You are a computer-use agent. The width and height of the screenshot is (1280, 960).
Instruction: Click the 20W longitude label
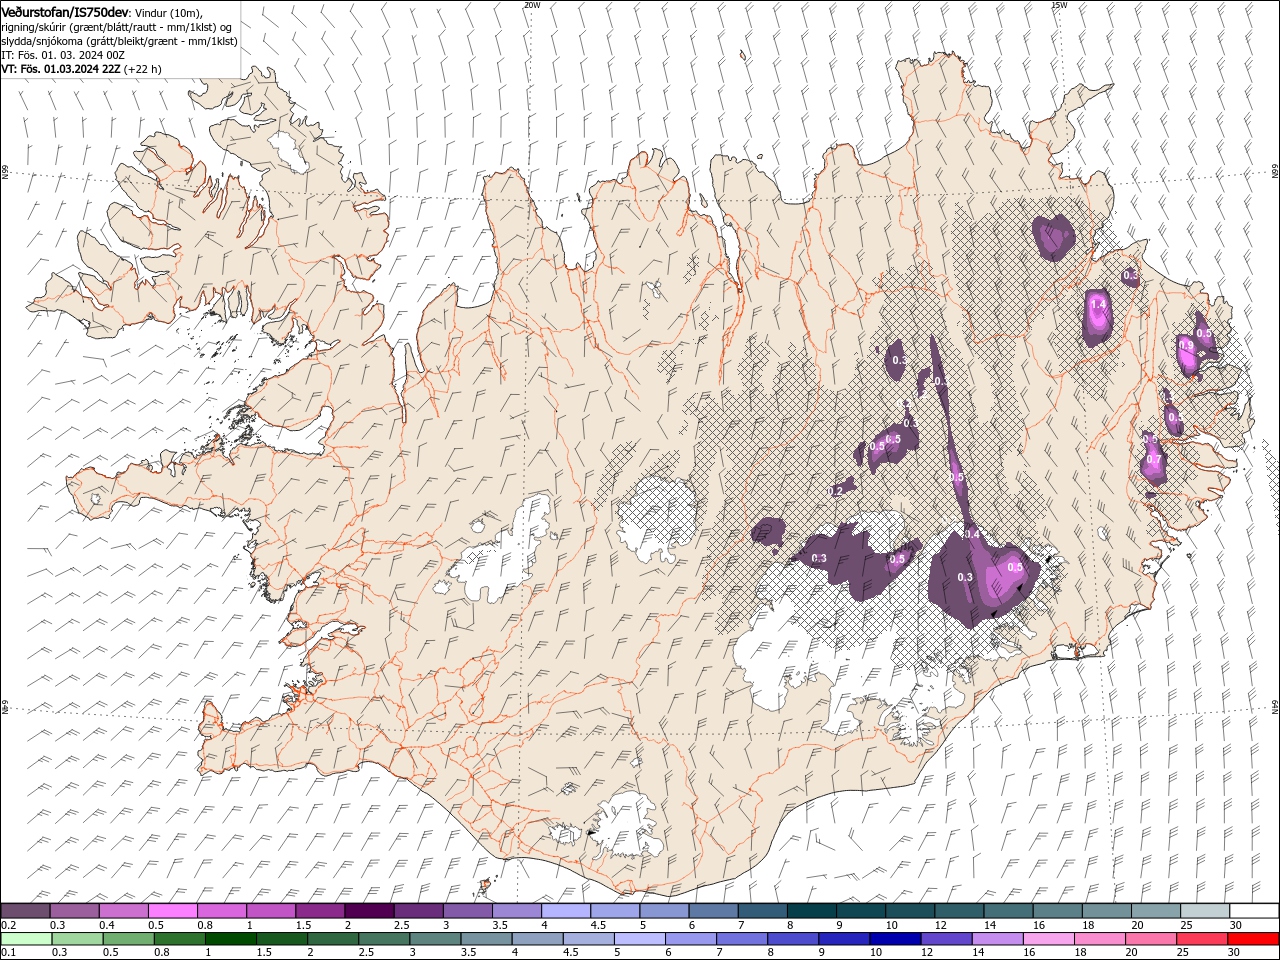click(x=531, y=5)
